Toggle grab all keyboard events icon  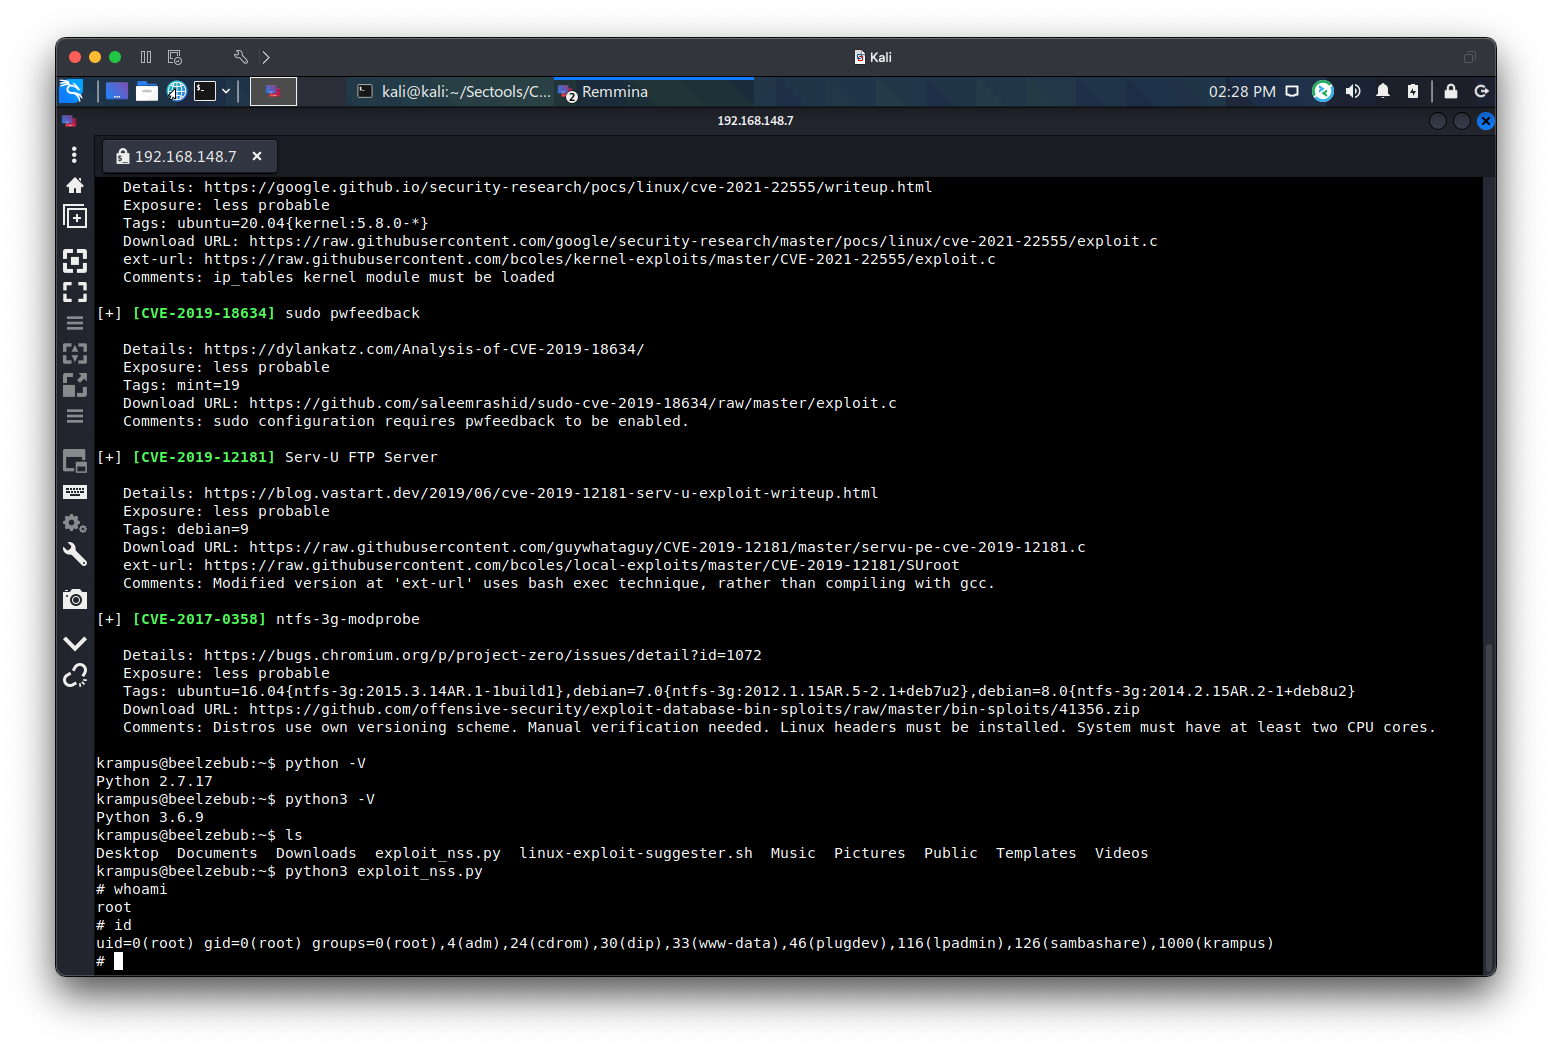pos(75,492)
